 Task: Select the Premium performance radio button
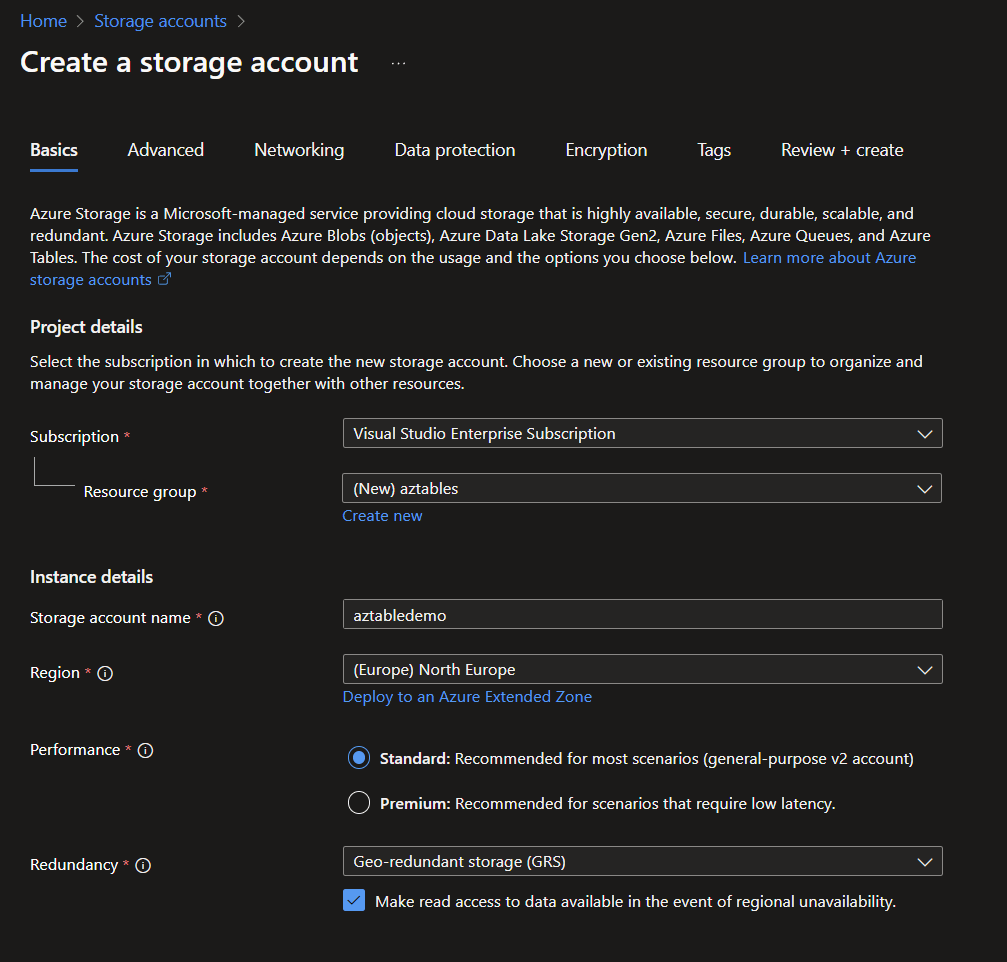coord(359,803)
